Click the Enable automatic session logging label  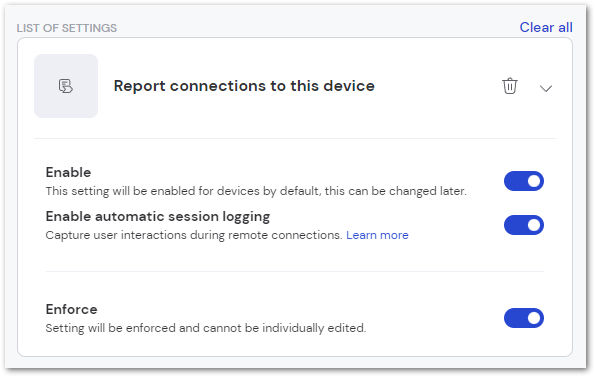[158, 217]
